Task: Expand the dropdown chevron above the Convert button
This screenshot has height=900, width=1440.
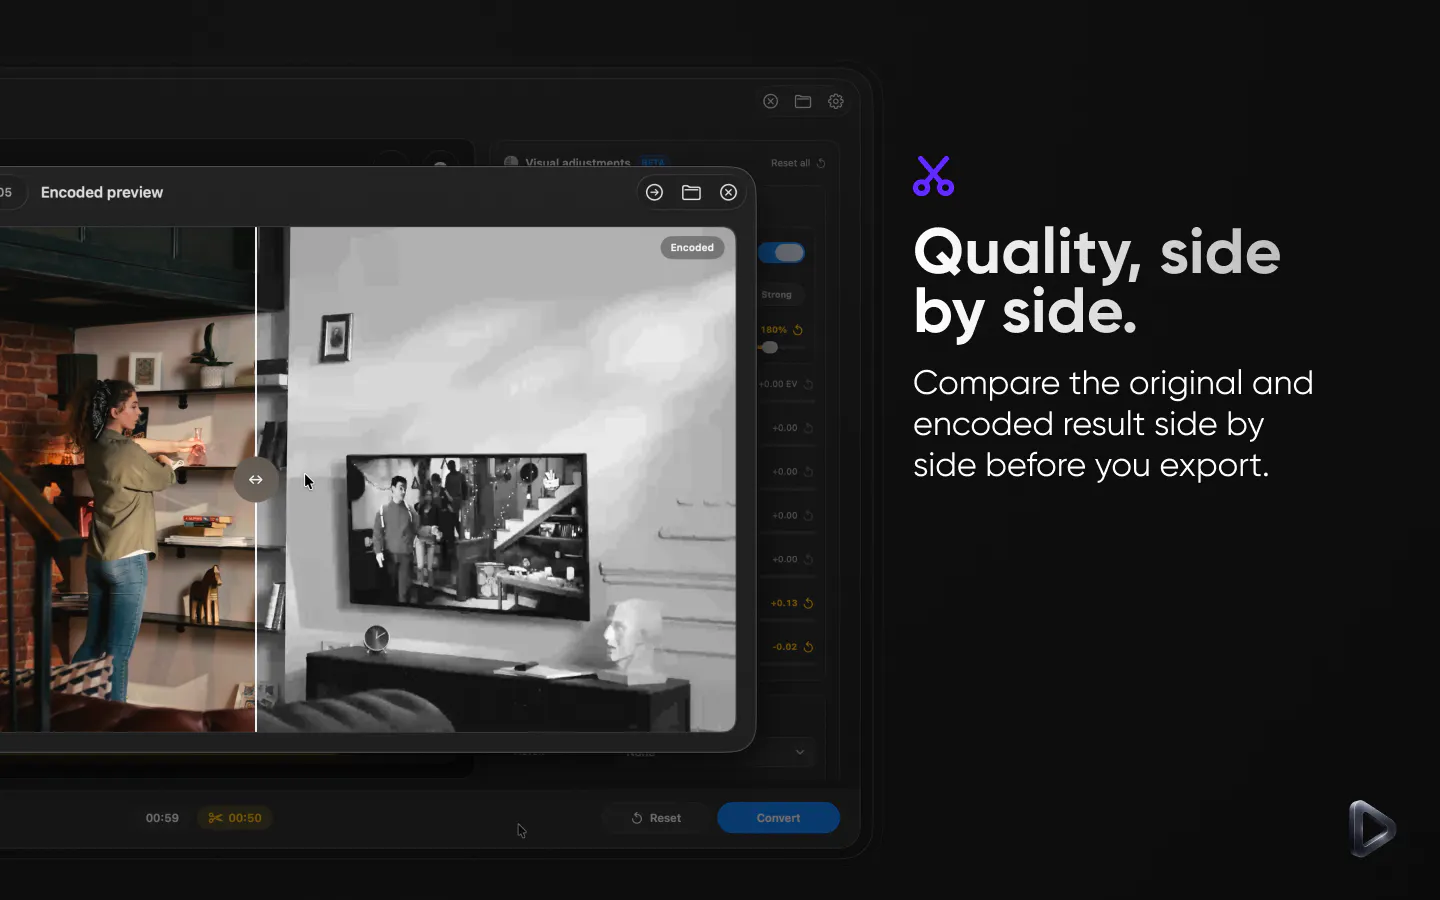Action: (x=800, y=752)
